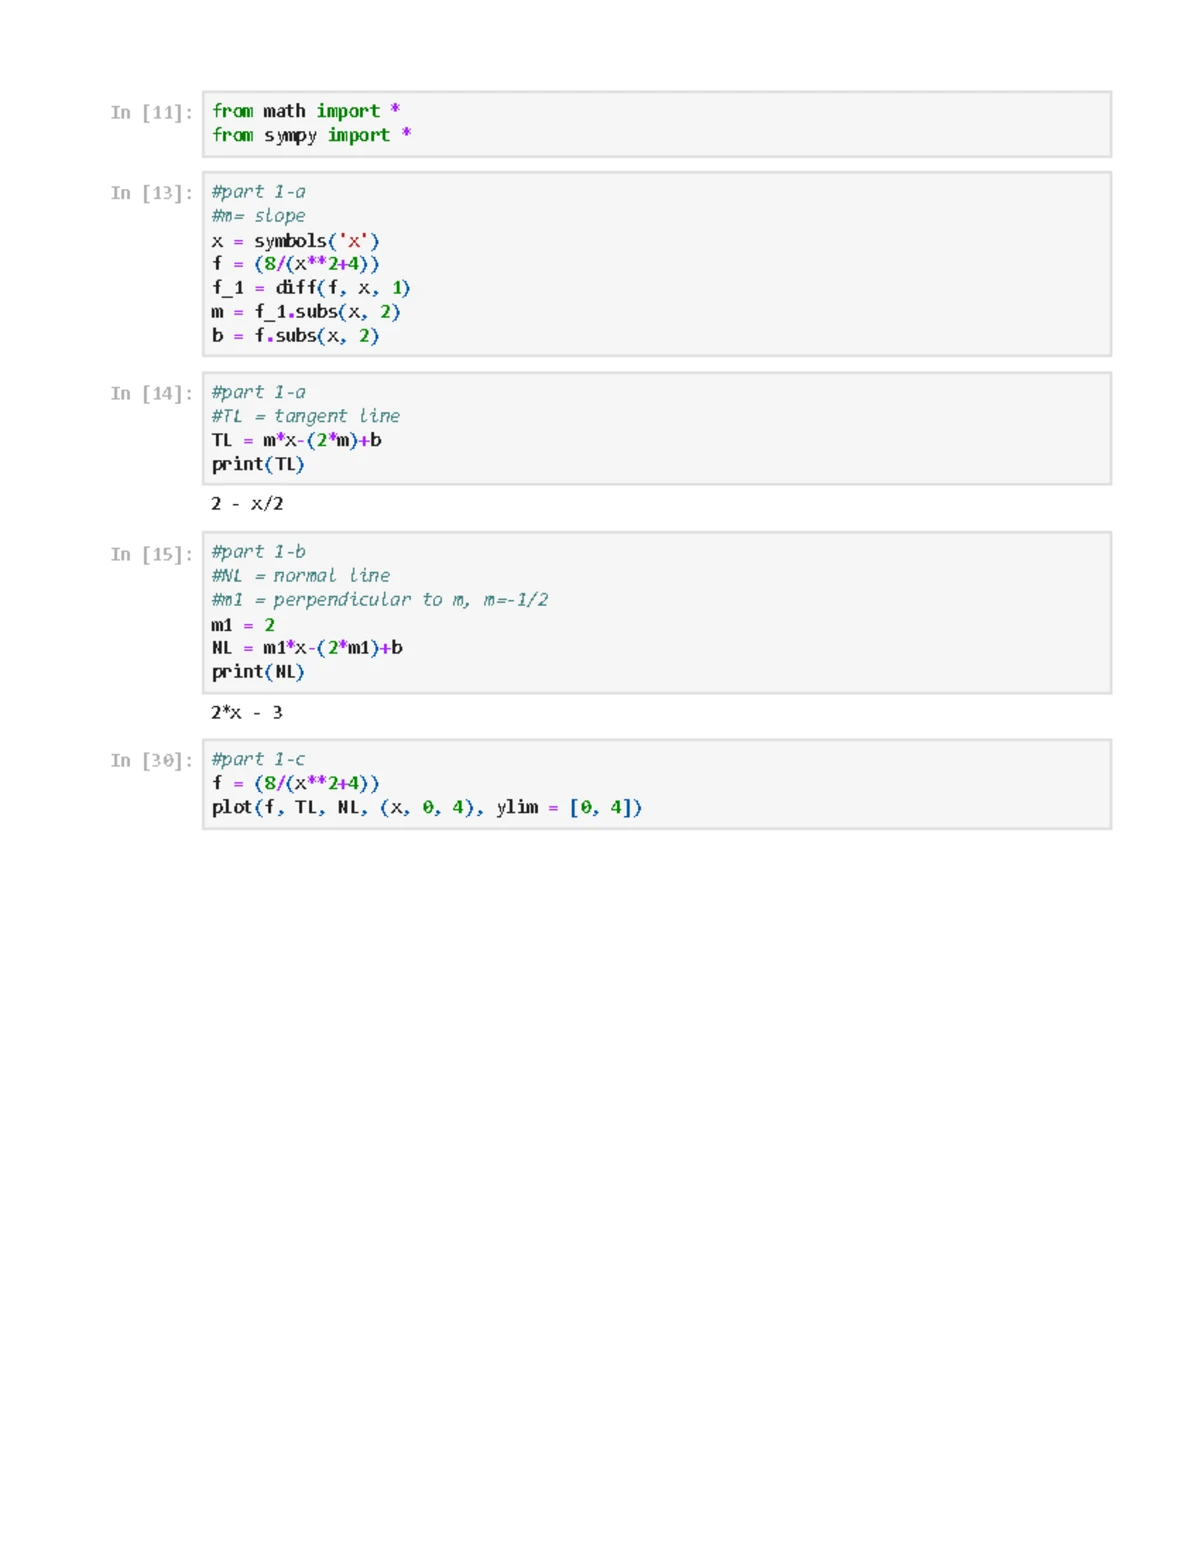Select the b = f.subs(x, 2) line
The image size is (1200, 1553).
coord(295,336)
